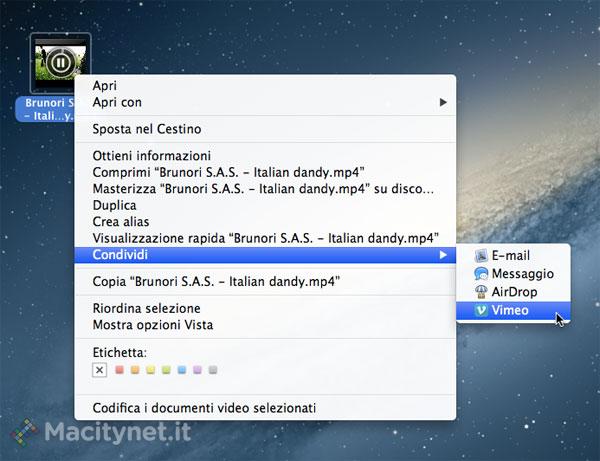
Task: Click the Messaggio speech bubble icon
Action: (481, 274)
